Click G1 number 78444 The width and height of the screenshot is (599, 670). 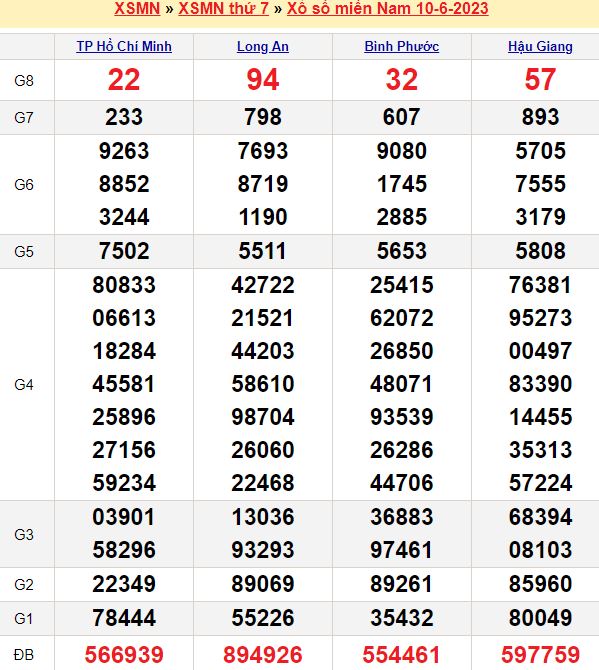click(124, 618)
